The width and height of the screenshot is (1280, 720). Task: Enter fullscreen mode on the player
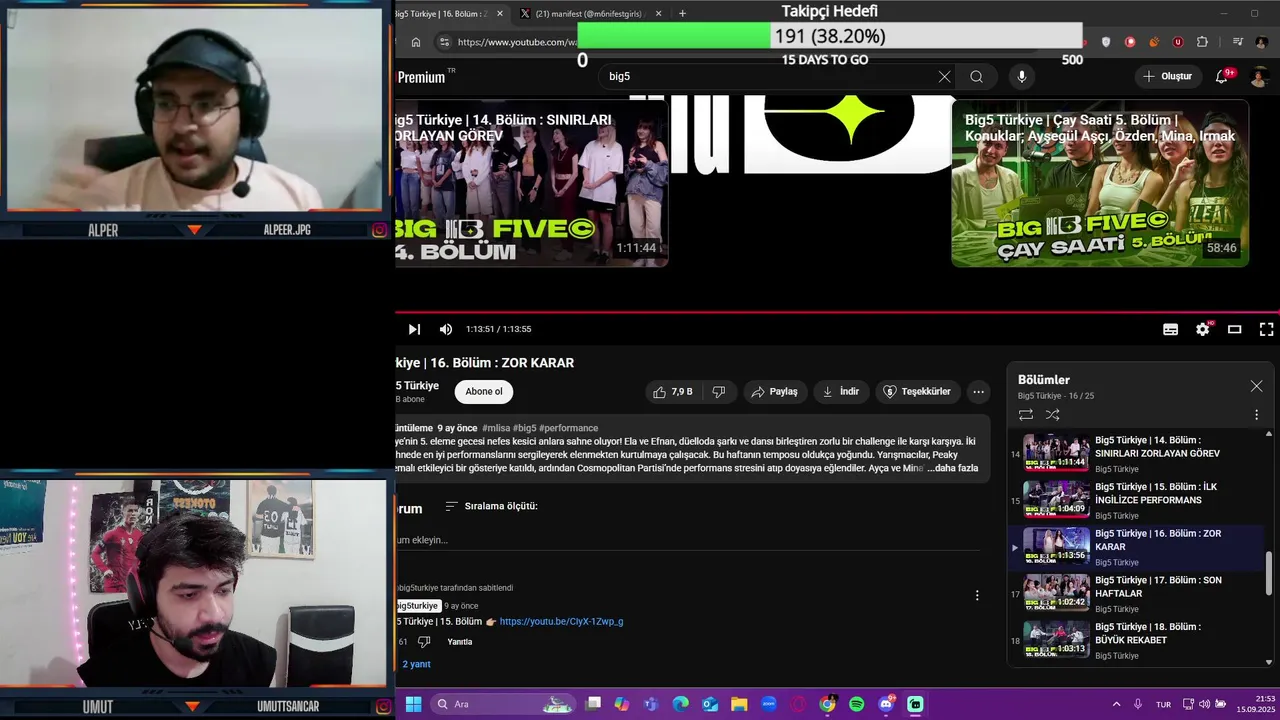1266,329
